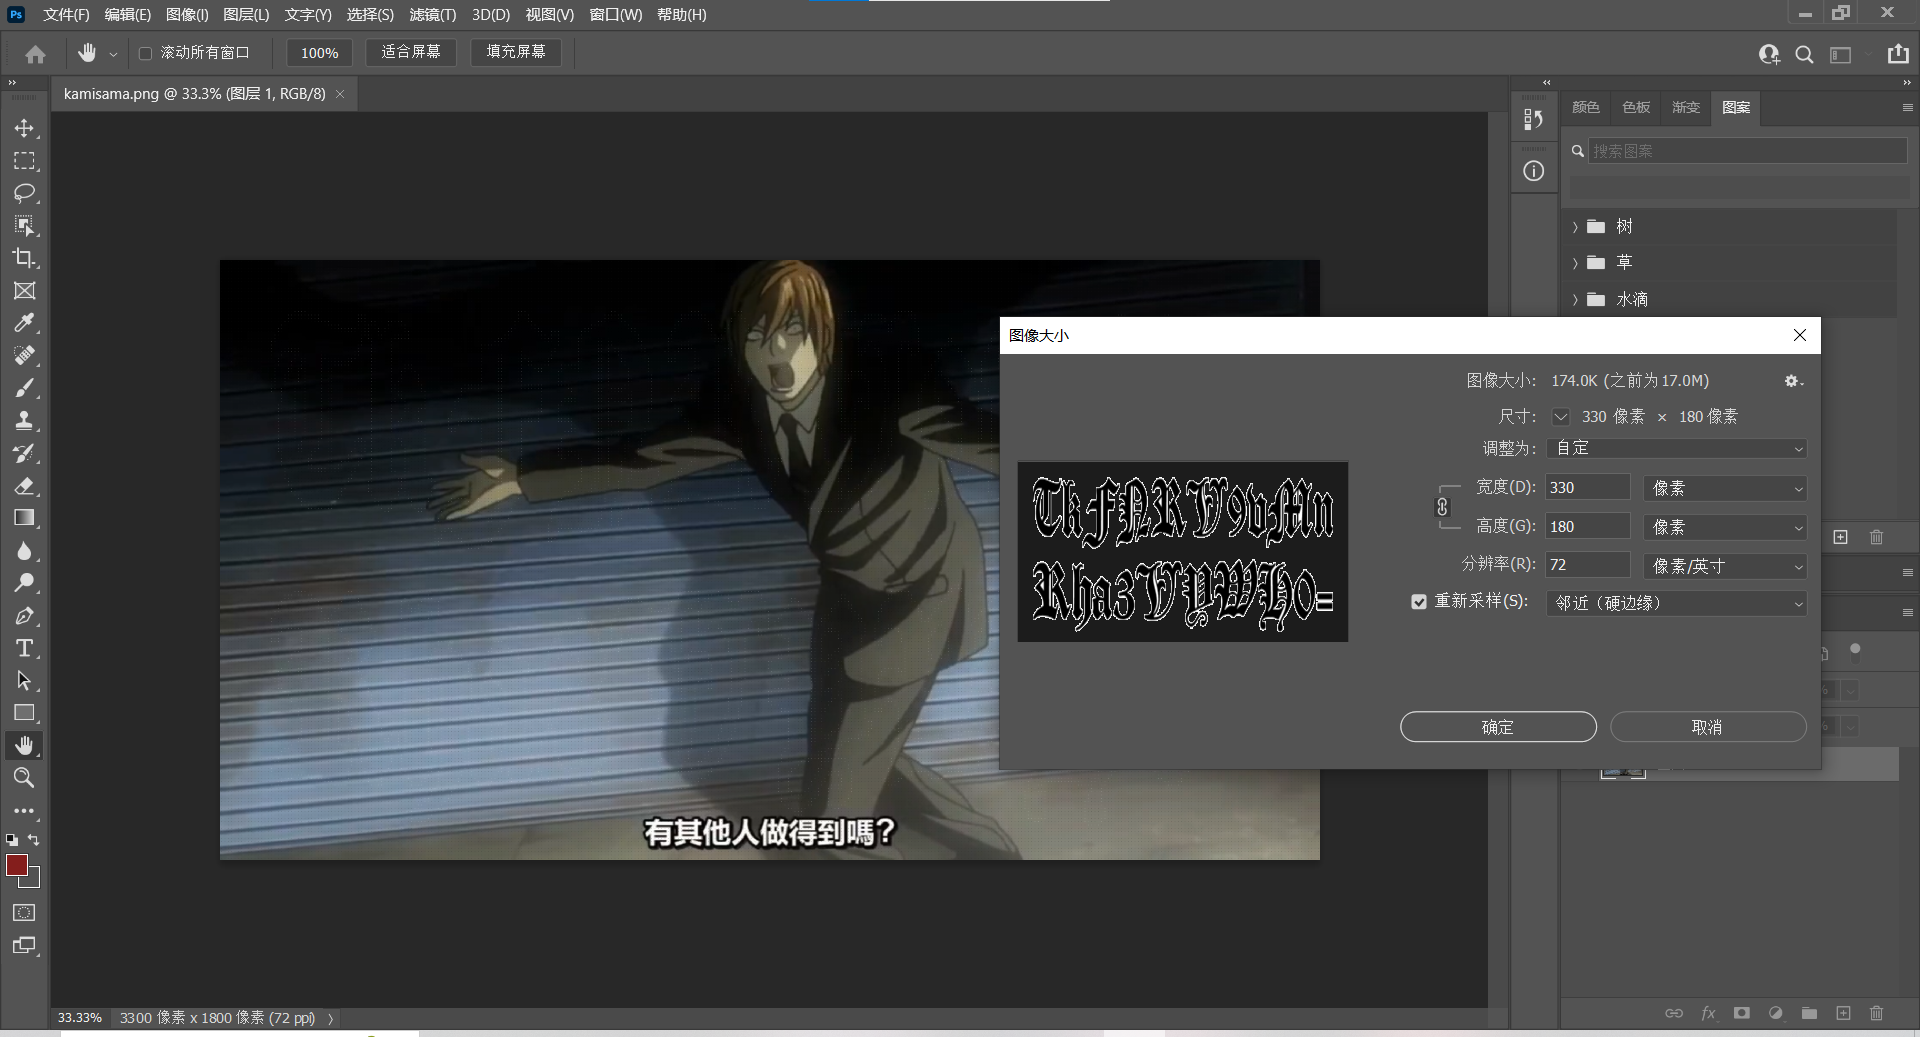This screenshot has width=1920, height=1037.
Task: Select the Eyedropper tool
Action: pos(24,323)
